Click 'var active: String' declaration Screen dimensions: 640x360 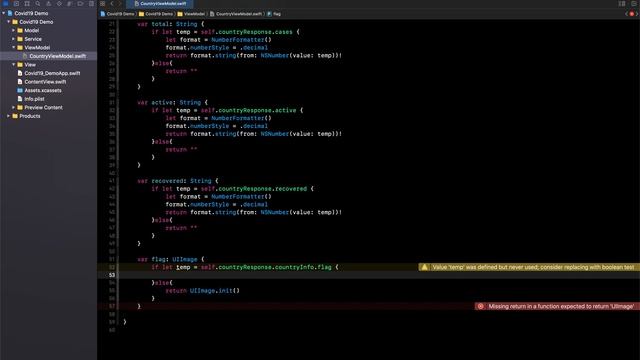click(169, 102)
